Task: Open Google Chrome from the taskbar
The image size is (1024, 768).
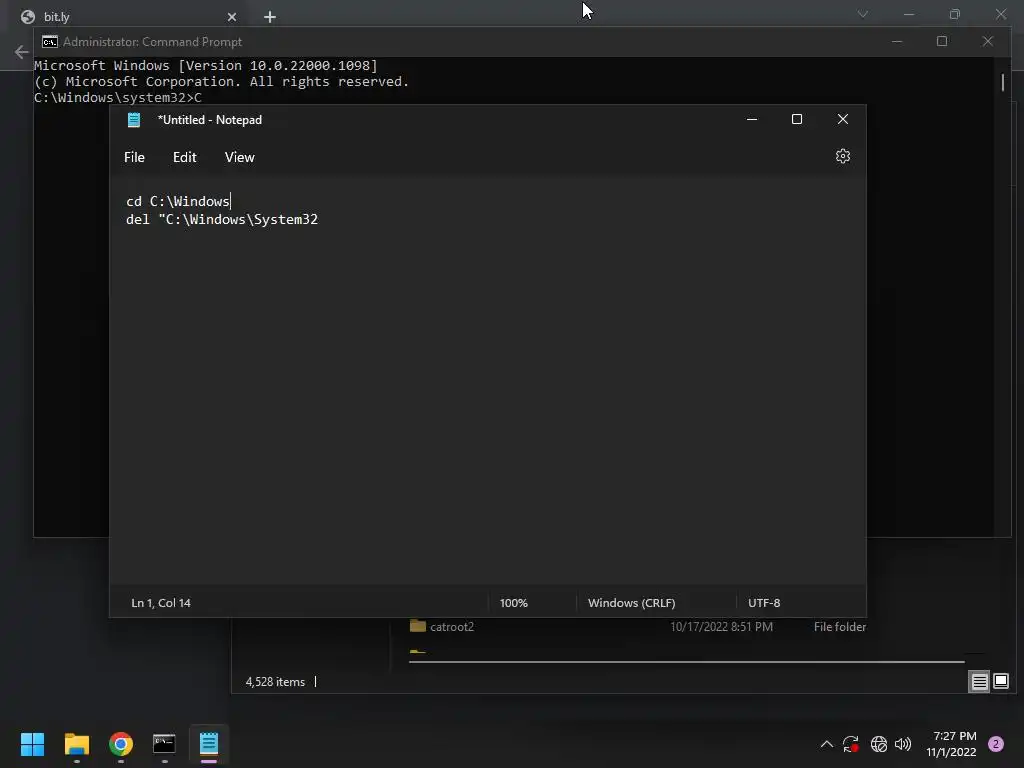Action: click(x=121, y=744)
